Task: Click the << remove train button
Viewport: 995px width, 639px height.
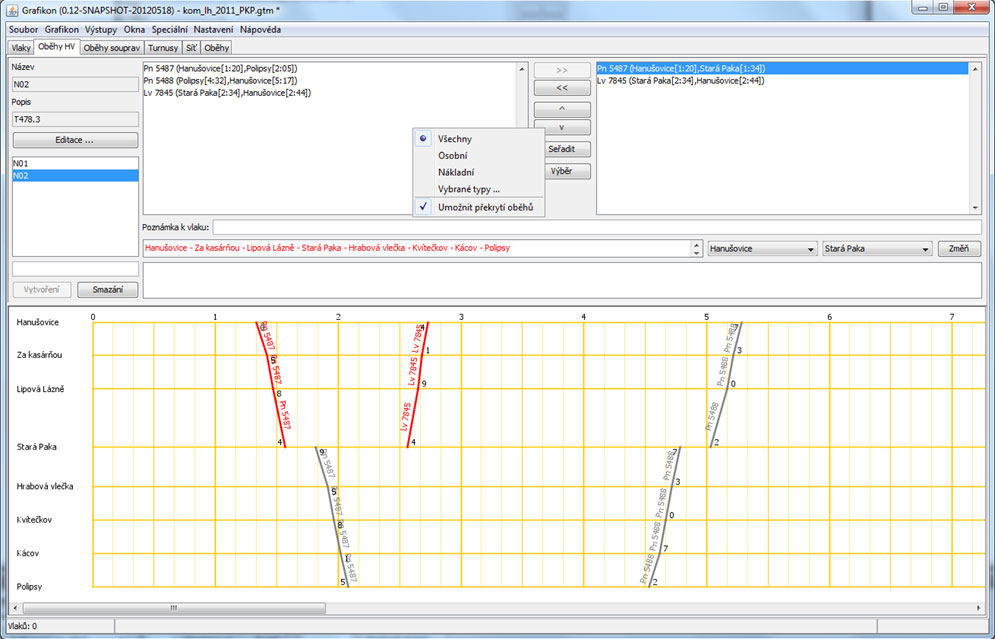Action: tap(562, 88)
